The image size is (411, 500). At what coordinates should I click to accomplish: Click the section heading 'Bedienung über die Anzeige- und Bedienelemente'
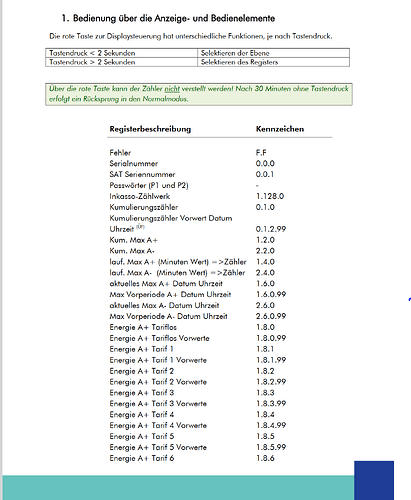click(174, 18)
